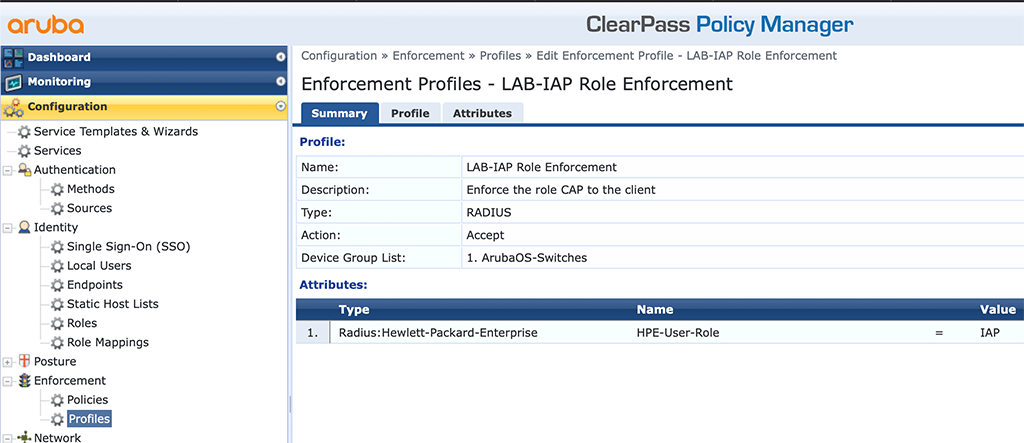This screenshot has height=443, width=1024.
Task: Expand the Posture tree node
Action: (7, 362)
